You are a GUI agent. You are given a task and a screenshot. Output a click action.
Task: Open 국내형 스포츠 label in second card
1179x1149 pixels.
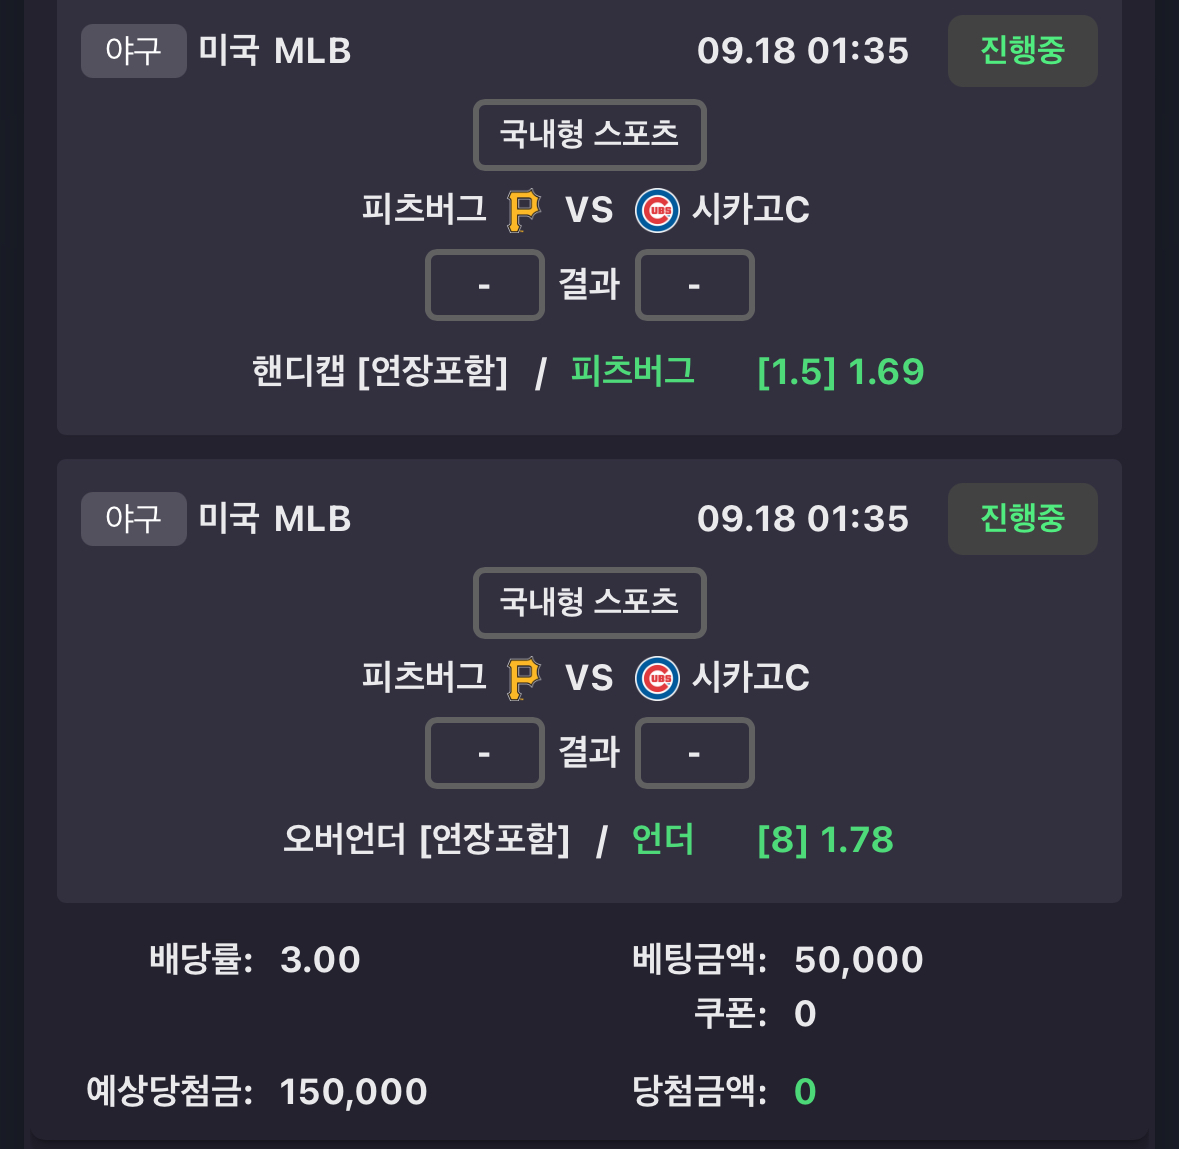point(590,603)
